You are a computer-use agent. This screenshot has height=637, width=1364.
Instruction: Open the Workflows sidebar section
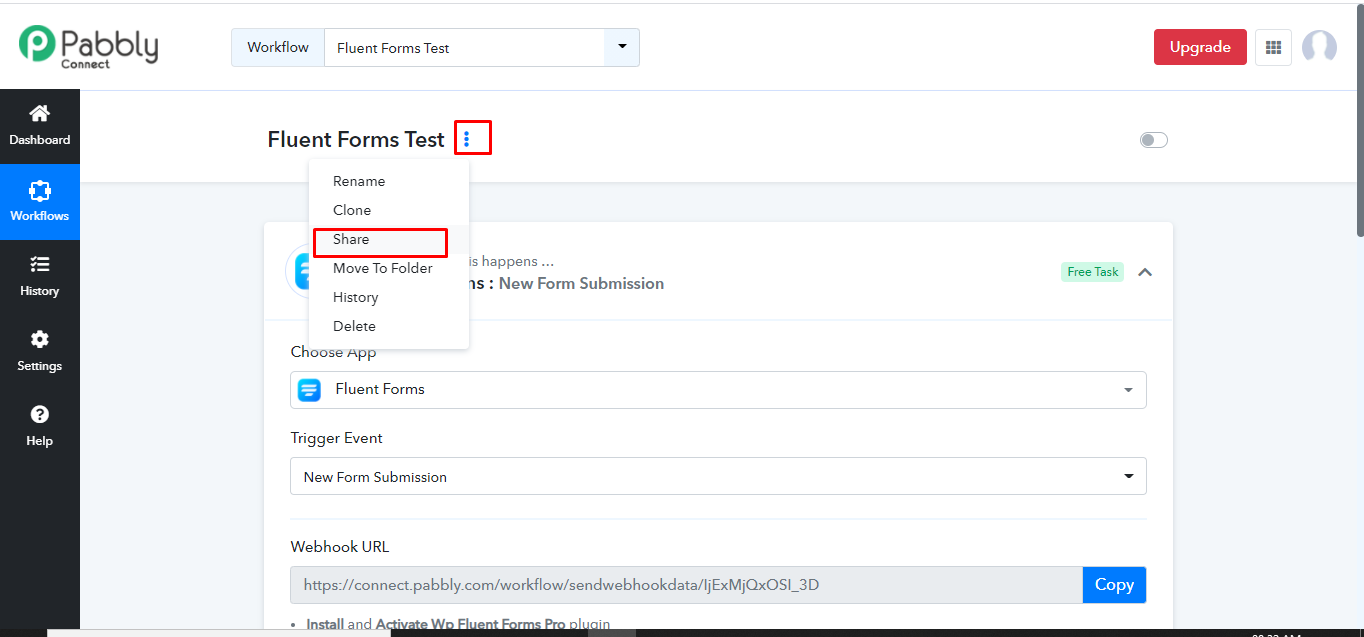point(39,201)
